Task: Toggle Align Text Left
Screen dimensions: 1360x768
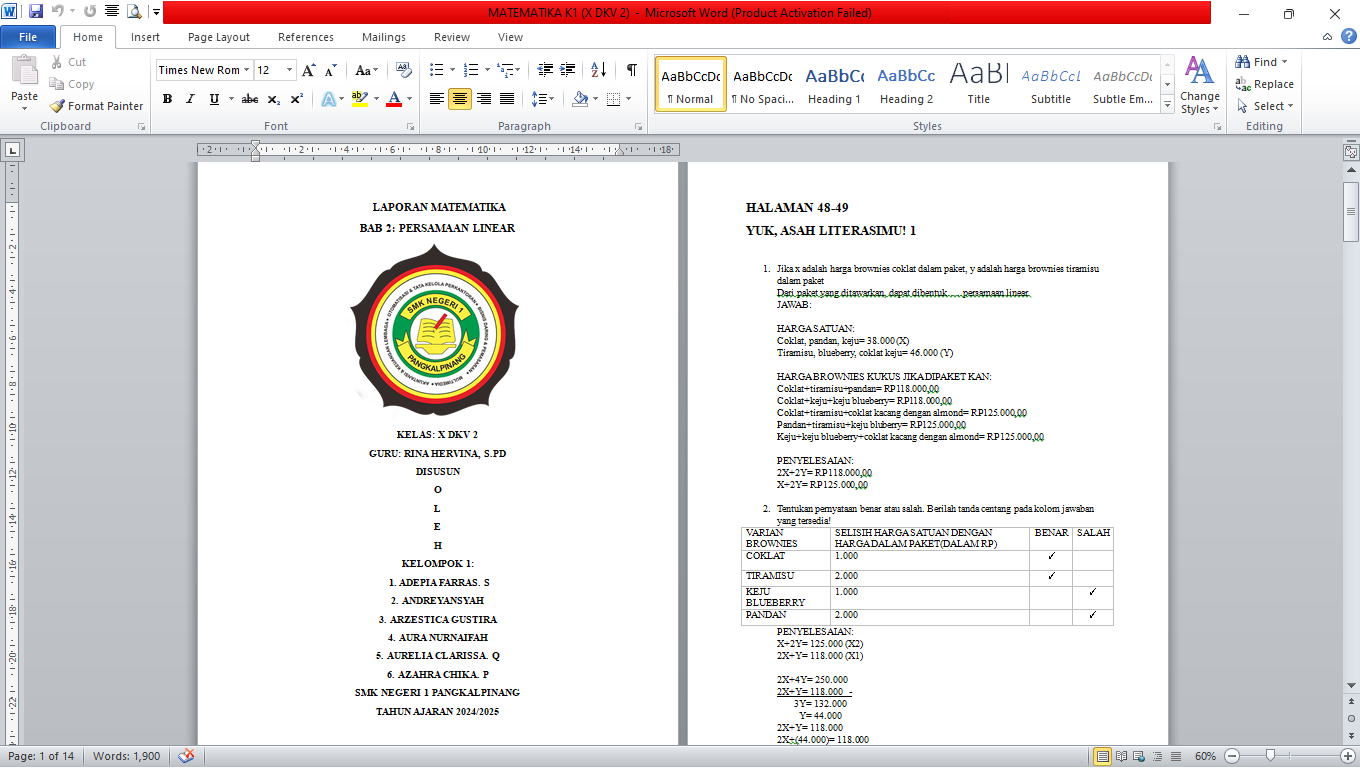Action: 436,99
